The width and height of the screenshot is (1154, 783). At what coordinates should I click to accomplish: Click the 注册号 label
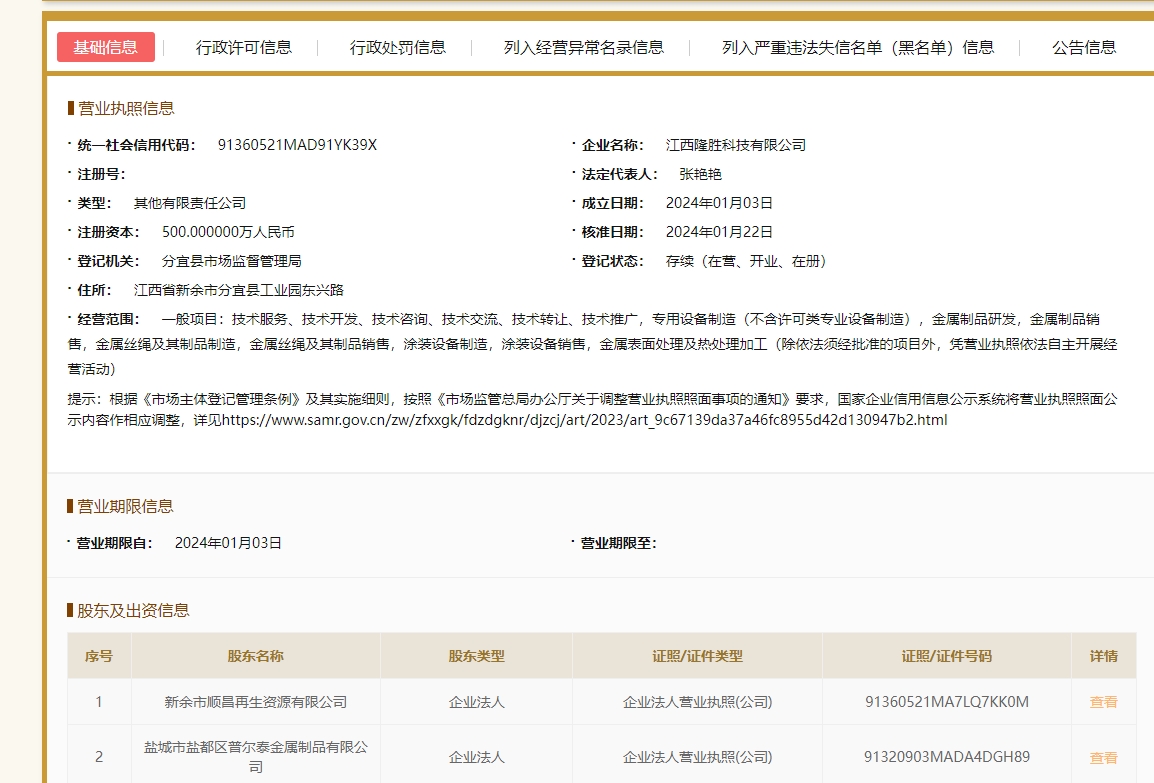(101, 174)
